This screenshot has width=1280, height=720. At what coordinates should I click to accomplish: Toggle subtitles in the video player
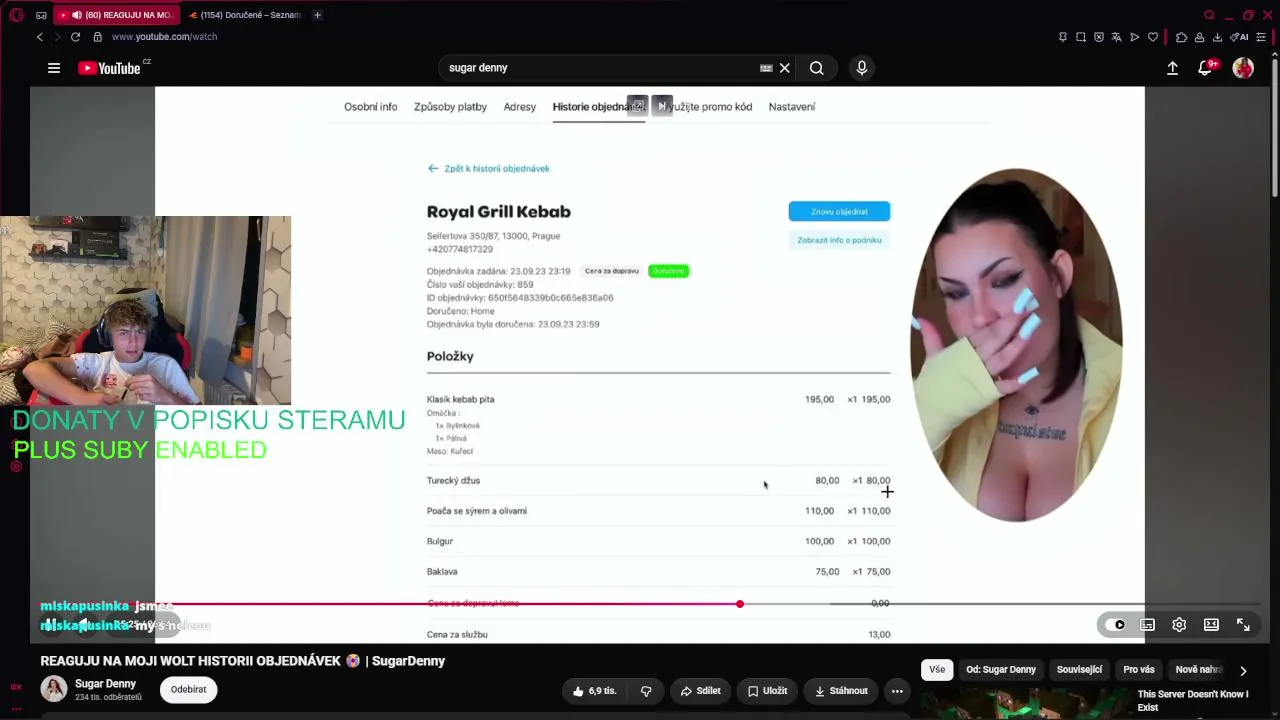(x=1147, y=625)
